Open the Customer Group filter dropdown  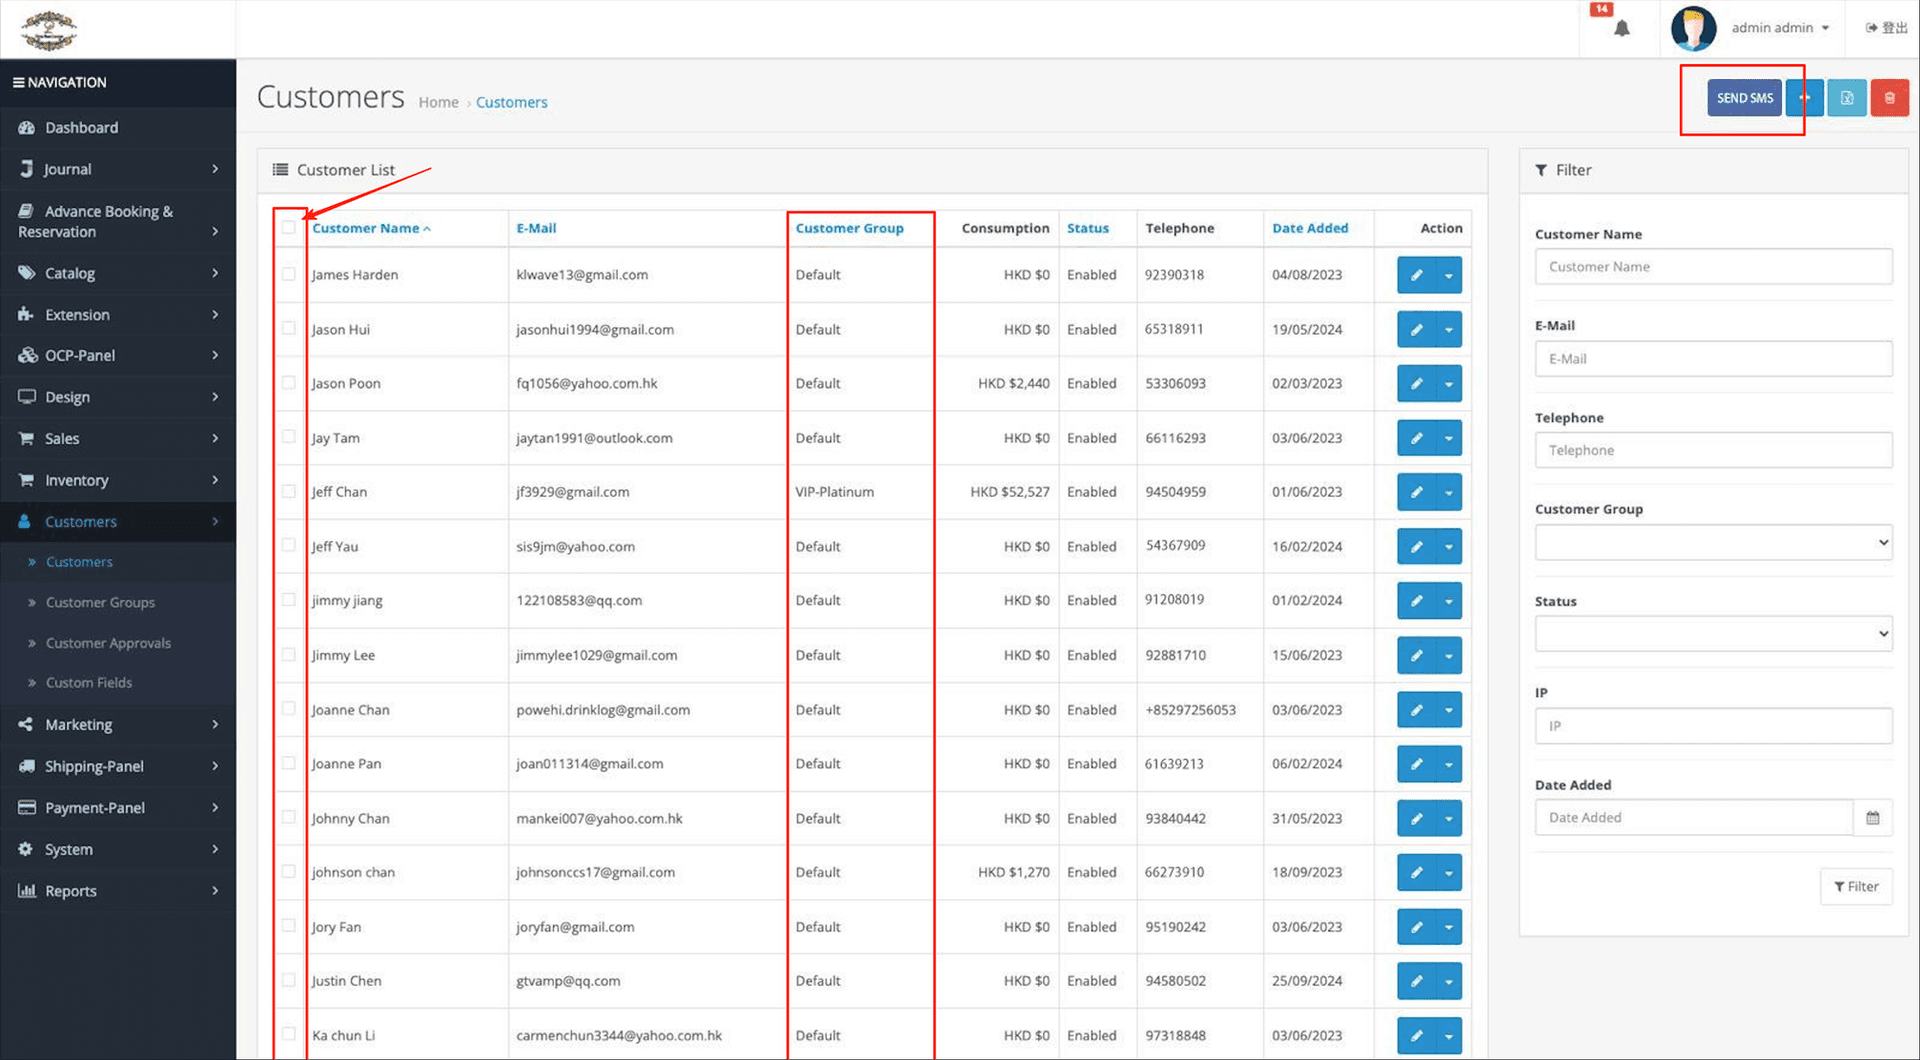[x=1713, y=543]
